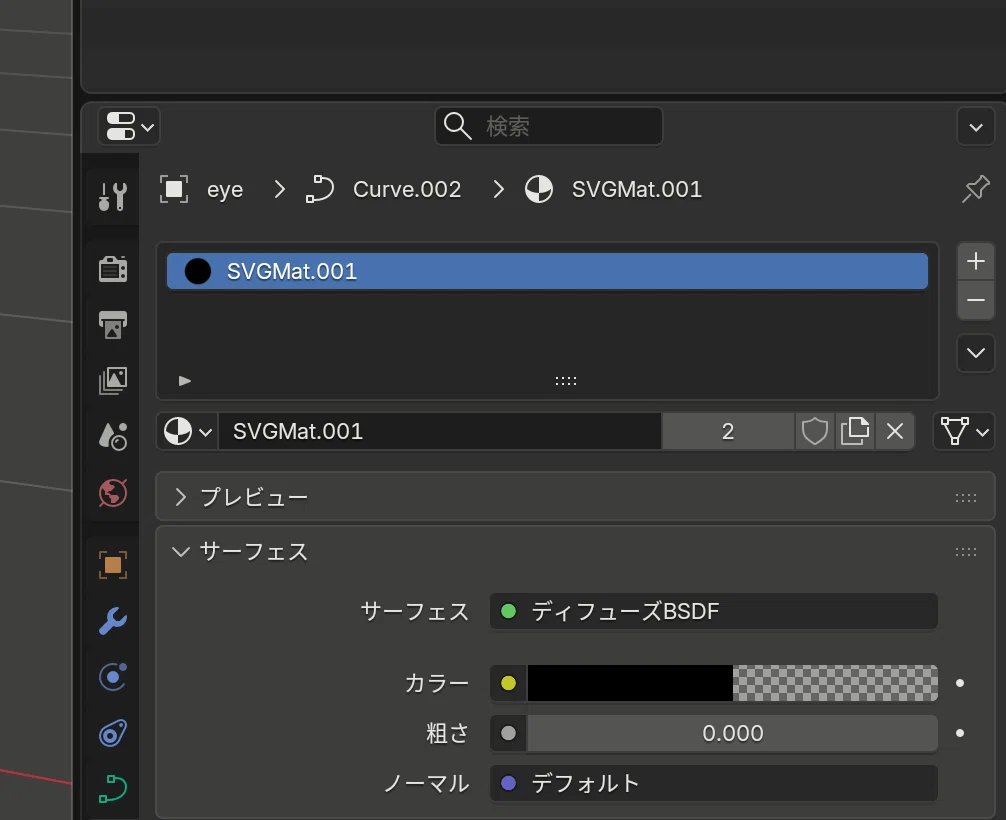
Task: Click the SVGMat.001 breadcrumb material icon
Action: click(x=538, y=189)
